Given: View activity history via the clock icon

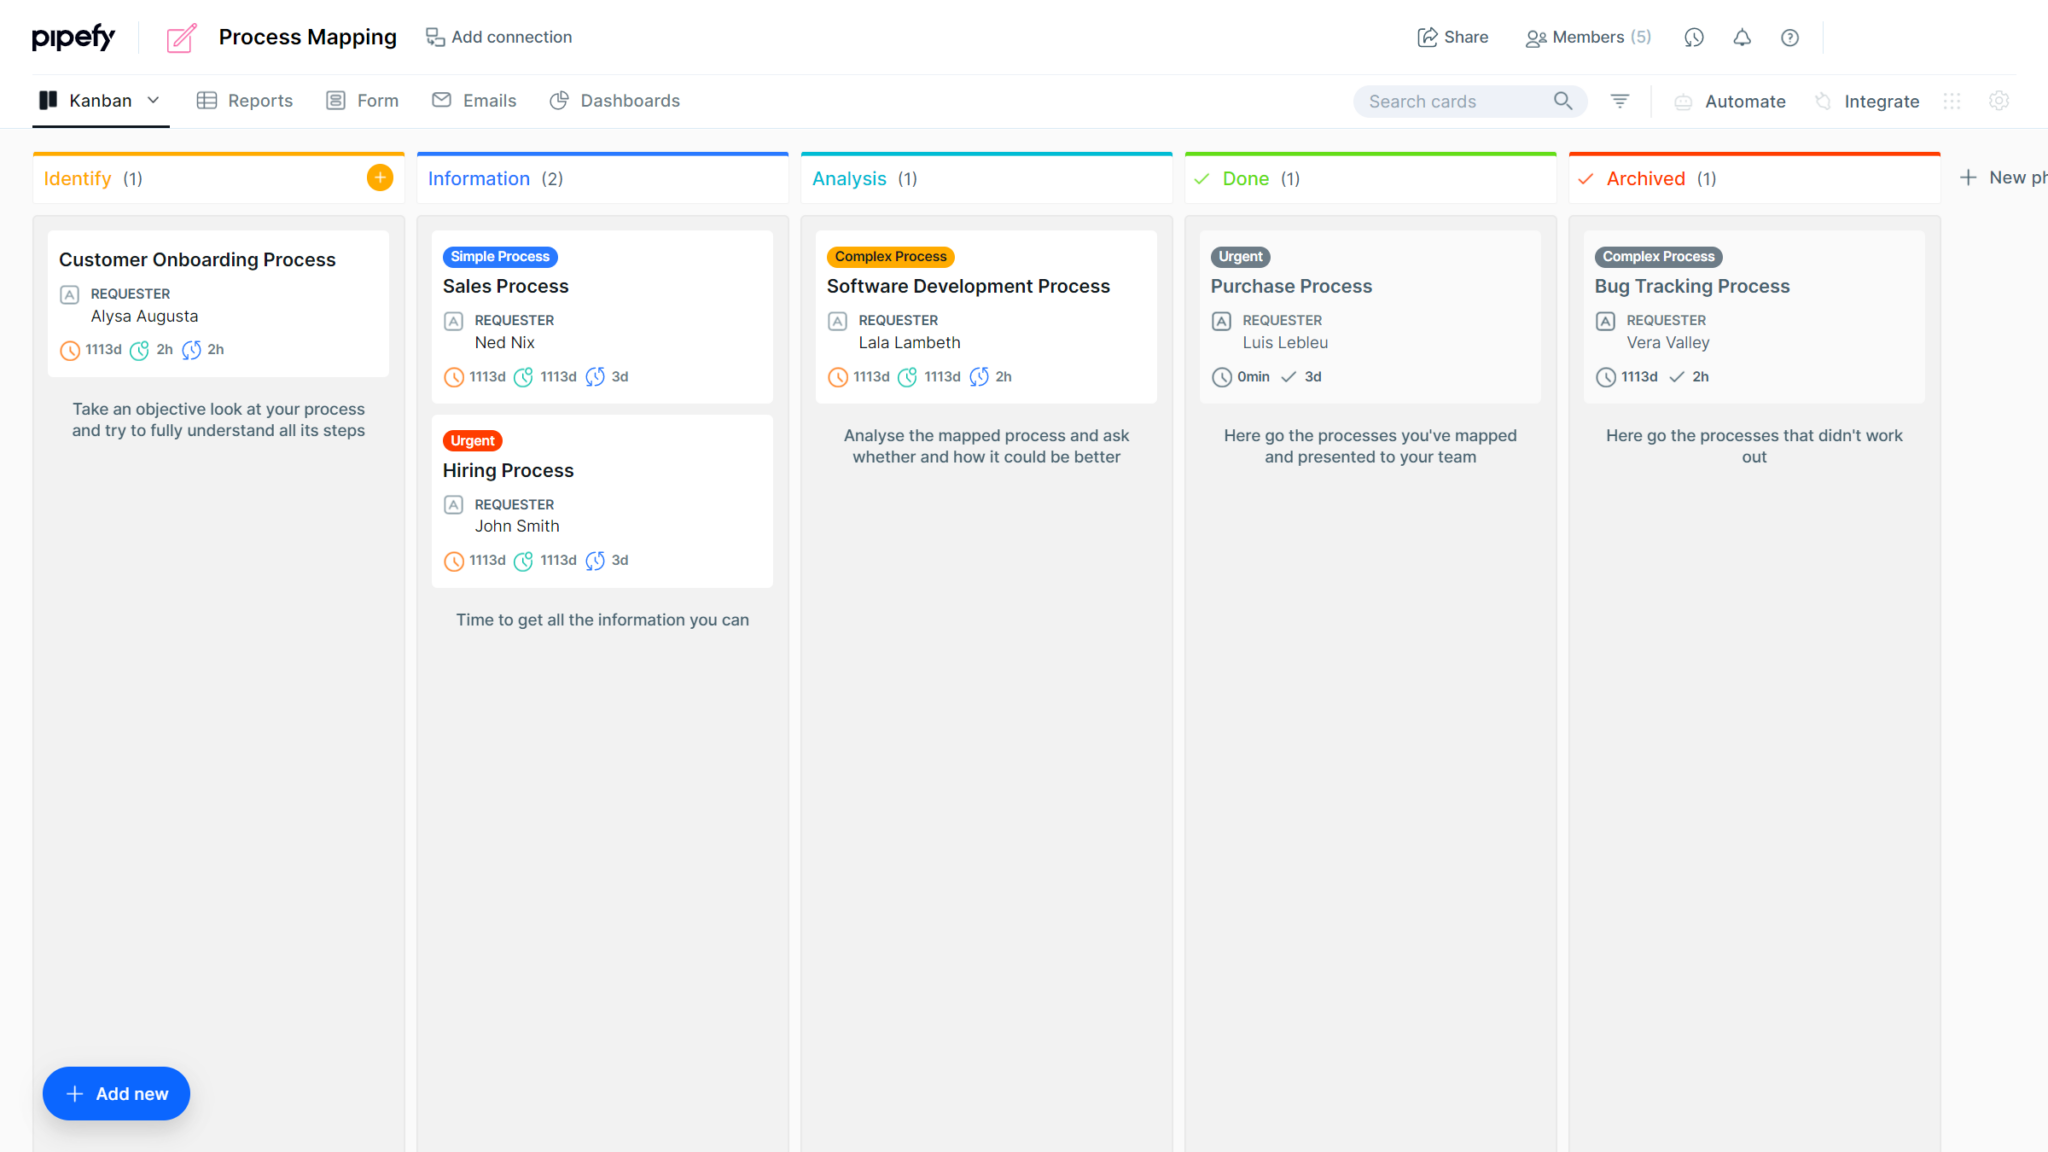Looking at the screenshot, I should (x=1694, y=37).
